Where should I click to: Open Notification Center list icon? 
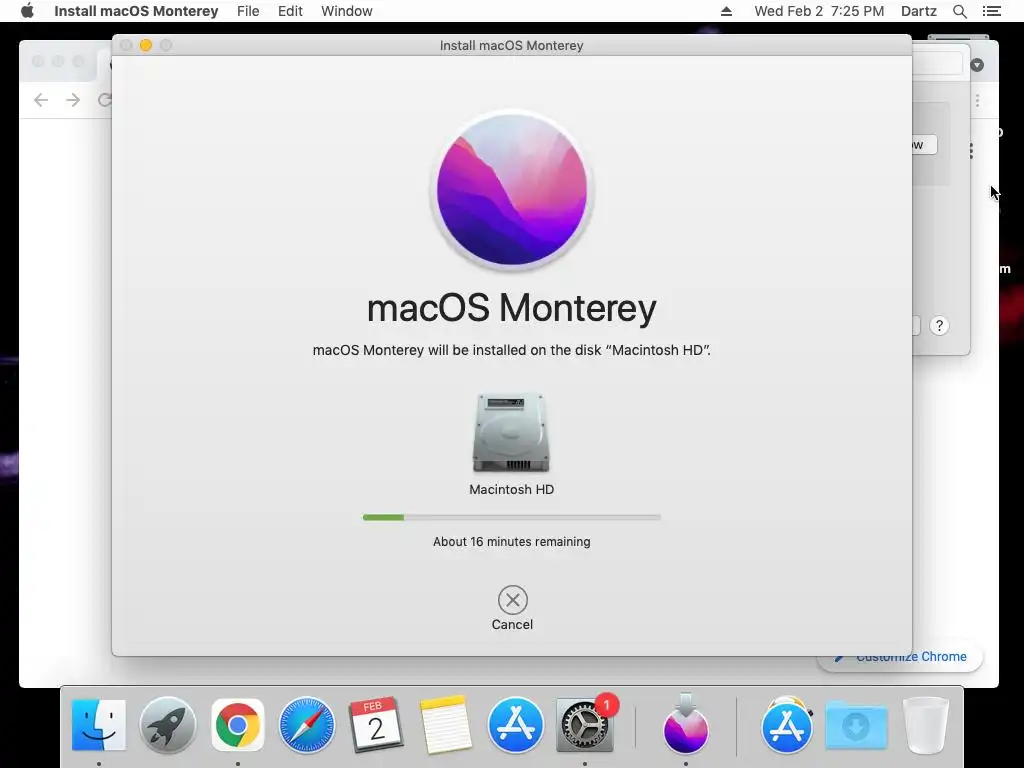[991, 11]
